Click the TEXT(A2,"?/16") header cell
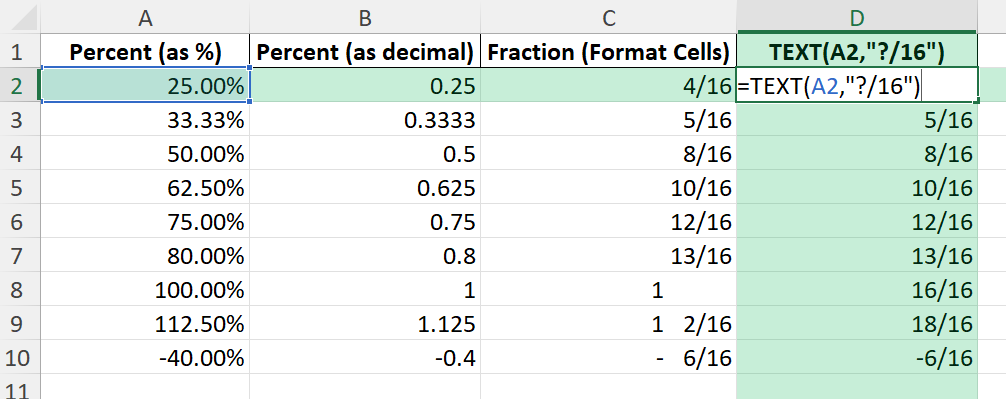 pos(857,51)
